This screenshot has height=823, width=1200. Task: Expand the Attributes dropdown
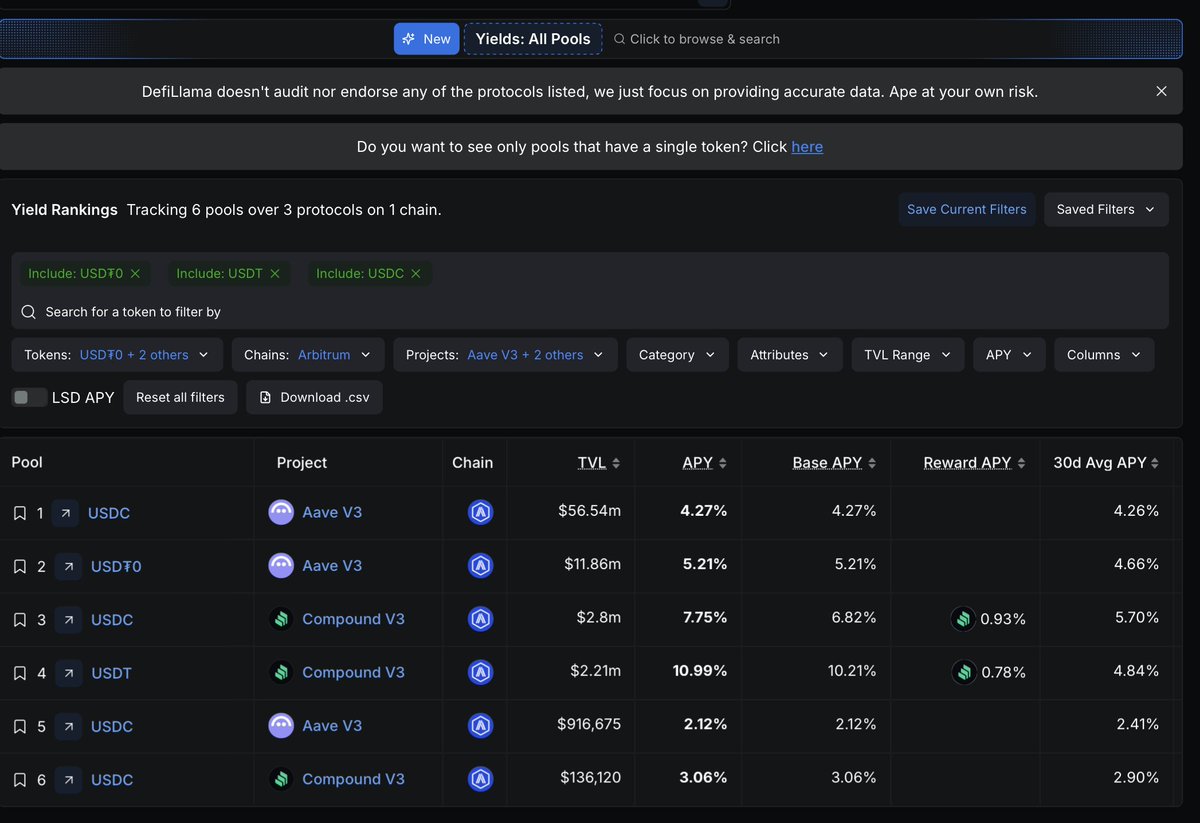(x=790, y=355)
